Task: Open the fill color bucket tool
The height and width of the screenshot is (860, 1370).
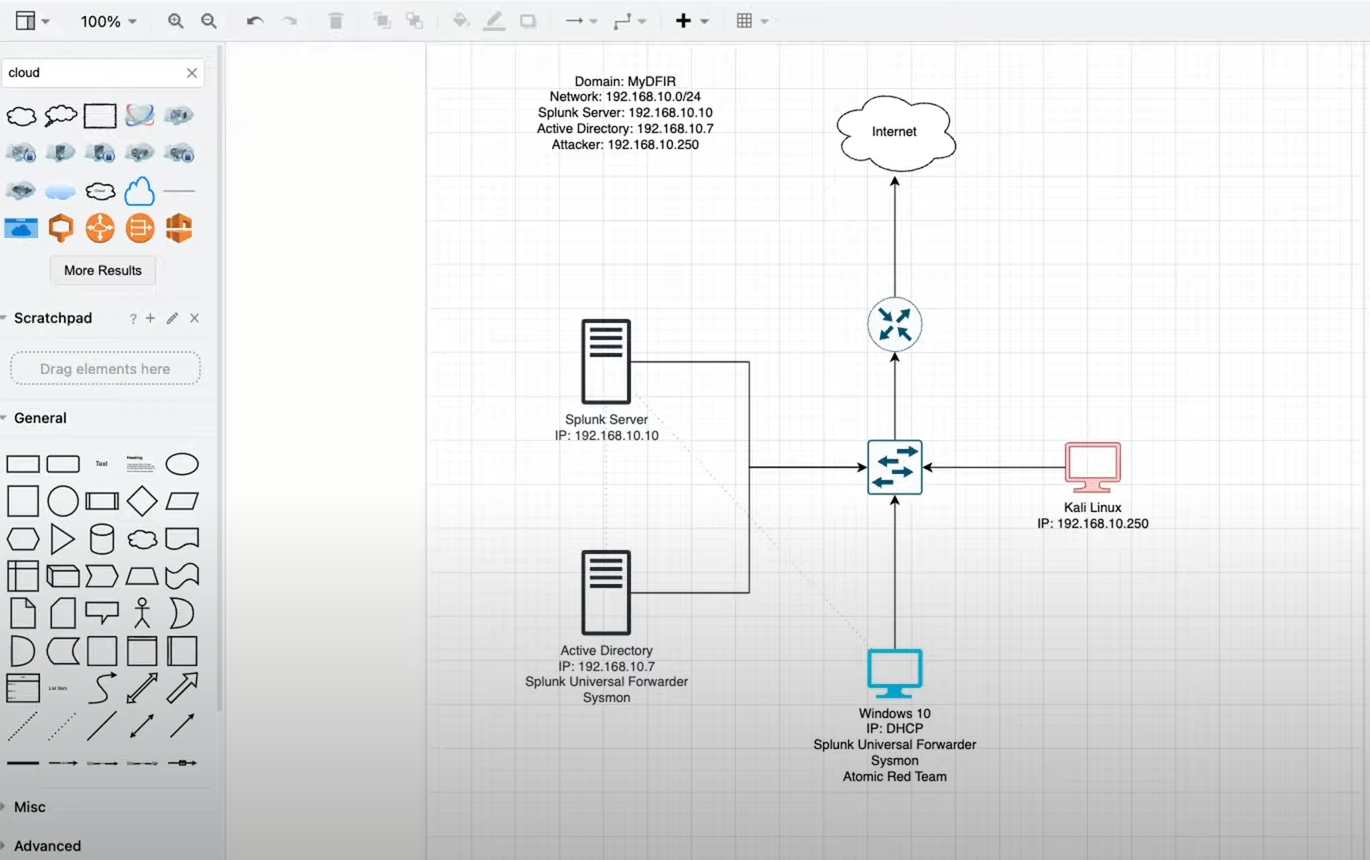Action: 461,21
